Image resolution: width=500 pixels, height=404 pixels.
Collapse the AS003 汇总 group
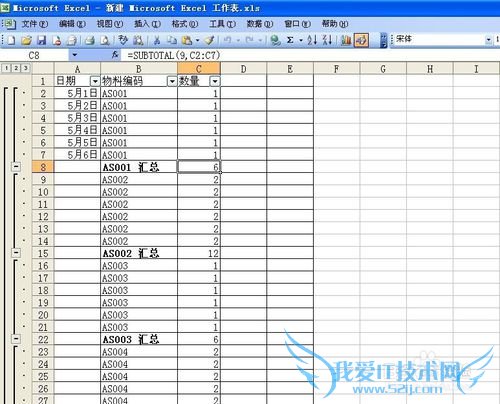(16, 339)
